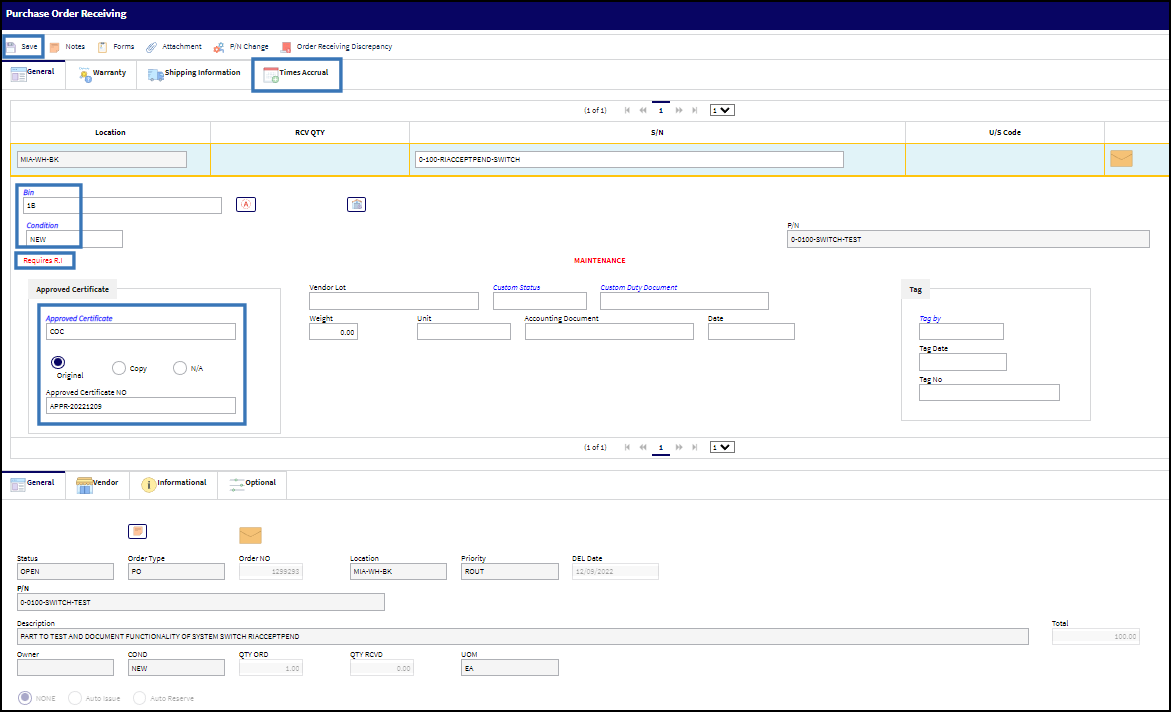The image size is (1171, 712).
Task: Click the red A icon beside the Bin field
Action: click(246, 204)
